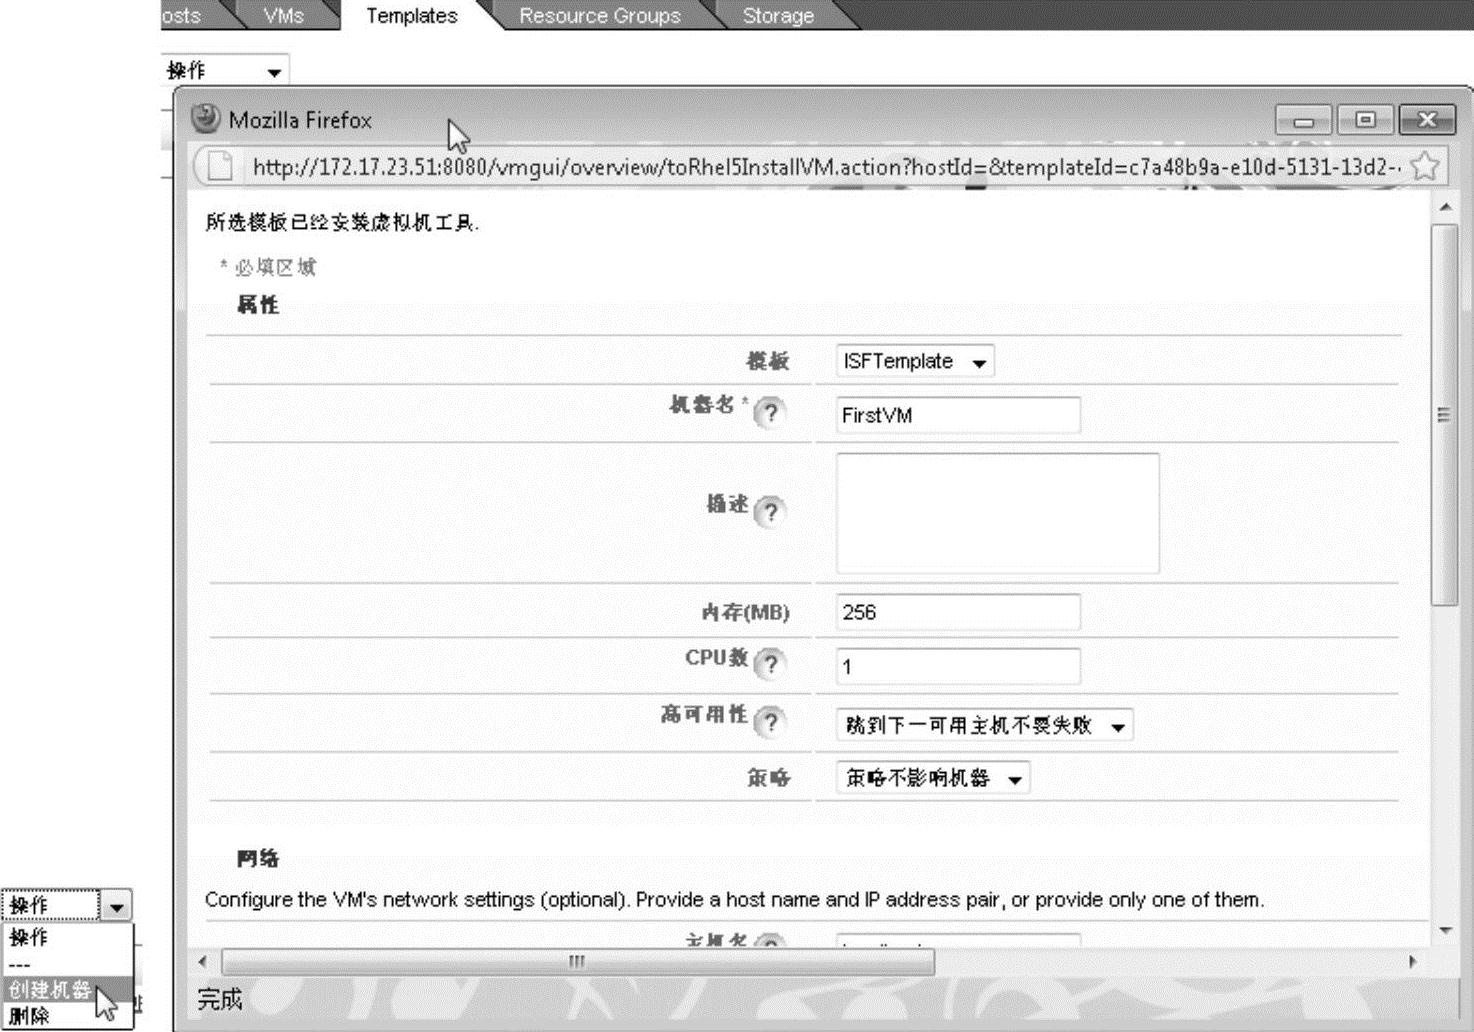The width and height of the screenshot is (1474, 1032).
Task: Open help icon for CPU数 field
Action: (769, 663)
